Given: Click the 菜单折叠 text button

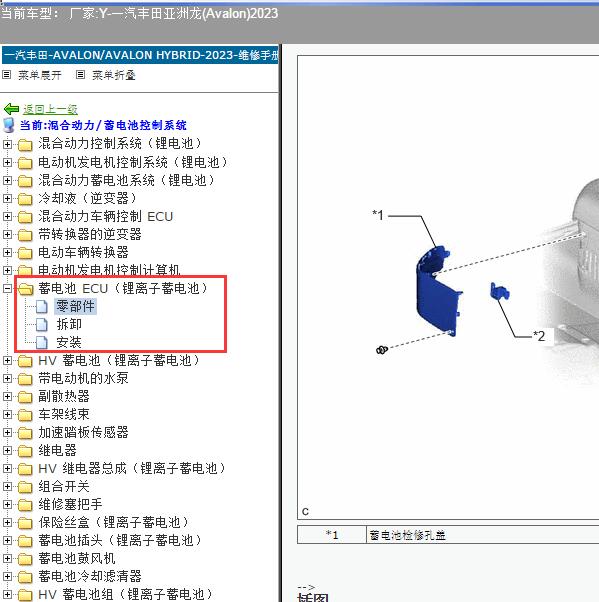Looking at the screenshot, I should (114, 75).
